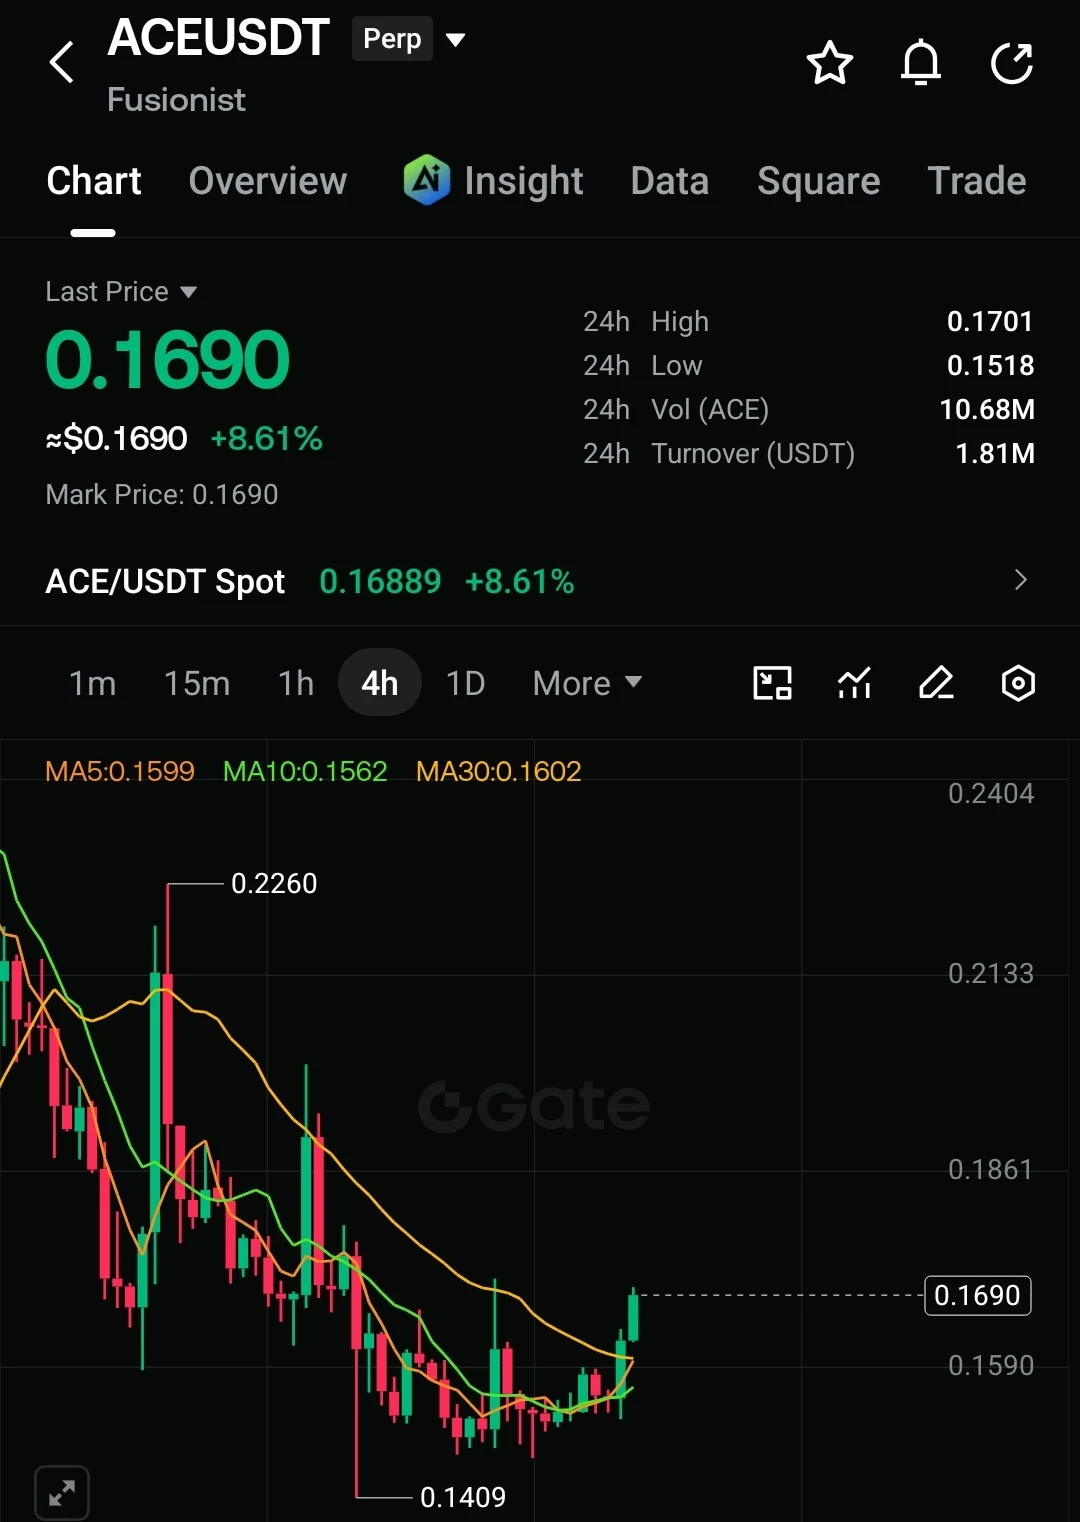Open ACE/USDT Spot chevron arrow
This screenshot has height=1522, width=1080.
[x=1020, y=580]
